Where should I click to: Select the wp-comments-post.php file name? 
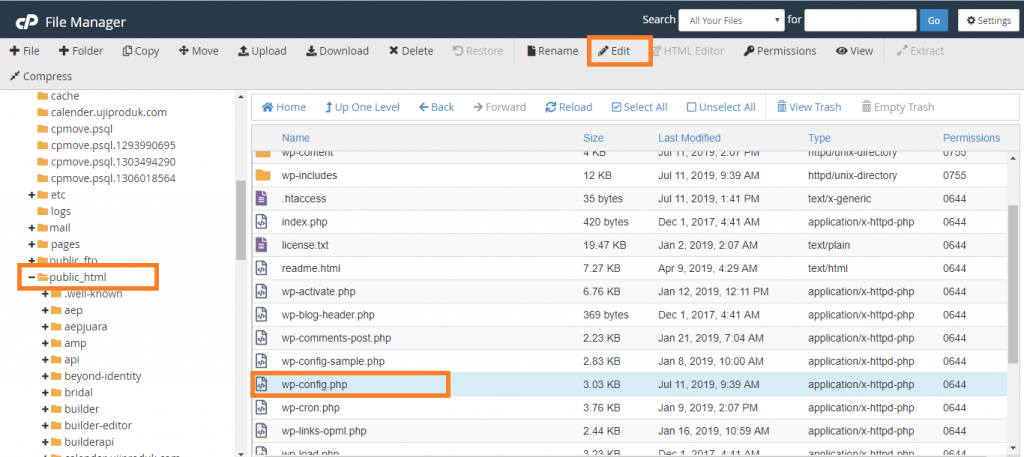click(x=336, y=338)
